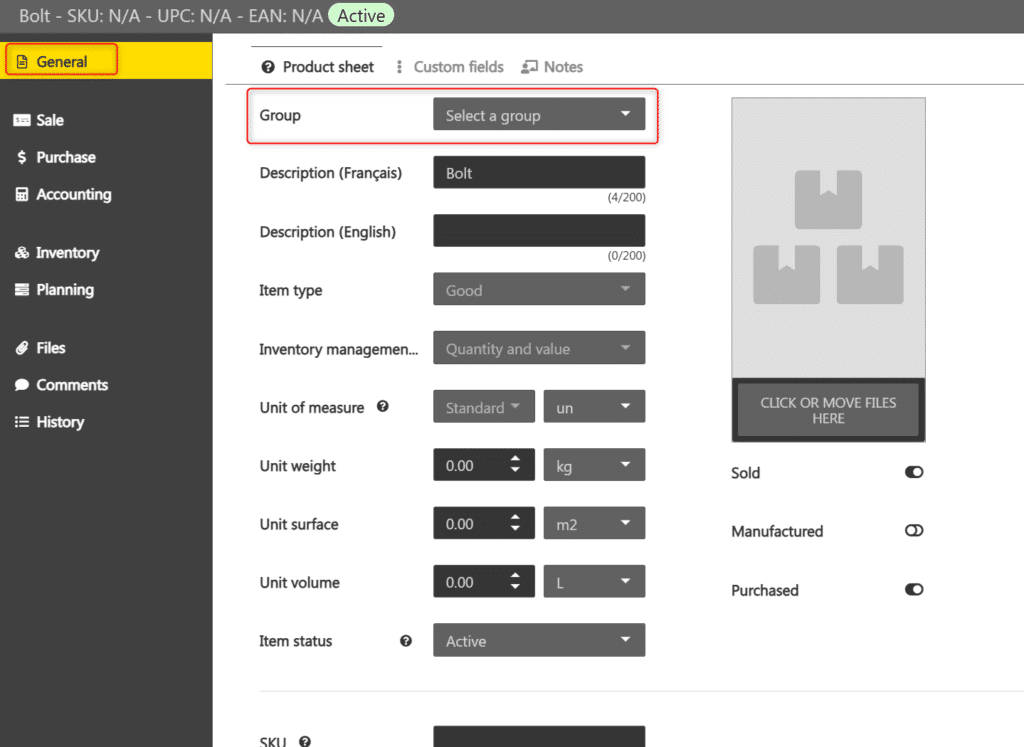Click the Description (English) input field

[x=539, y=231]
